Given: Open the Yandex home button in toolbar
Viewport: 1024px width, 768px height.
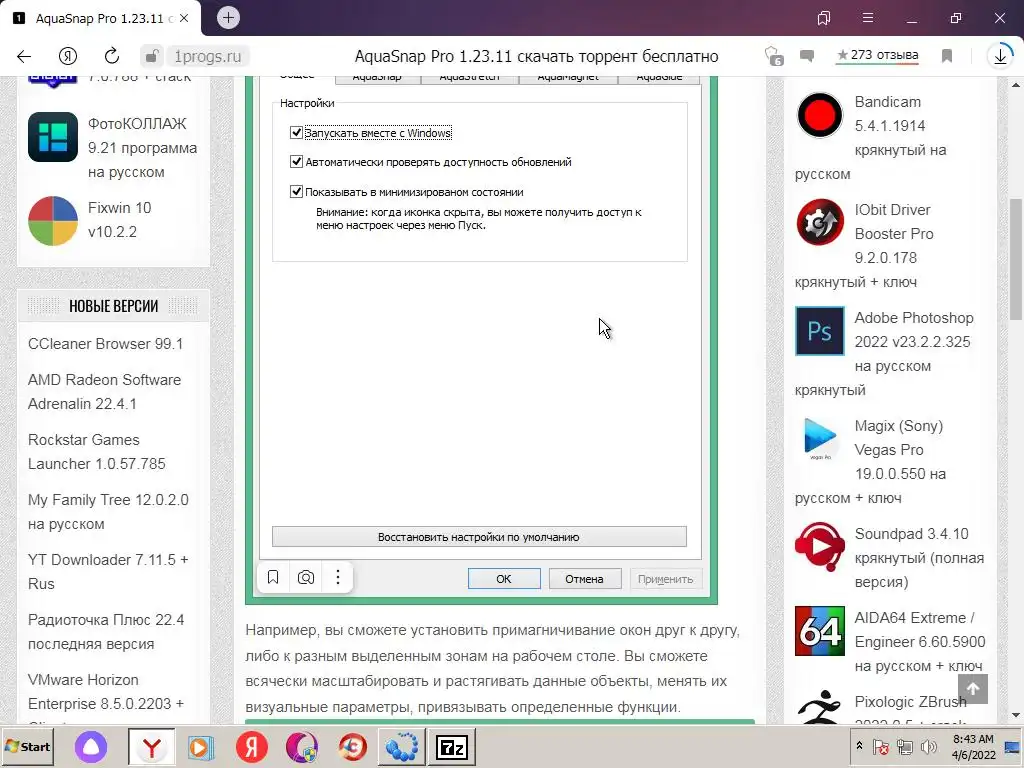Looking at the screenshot, I should pyautogui.click(x=68, y=56).
